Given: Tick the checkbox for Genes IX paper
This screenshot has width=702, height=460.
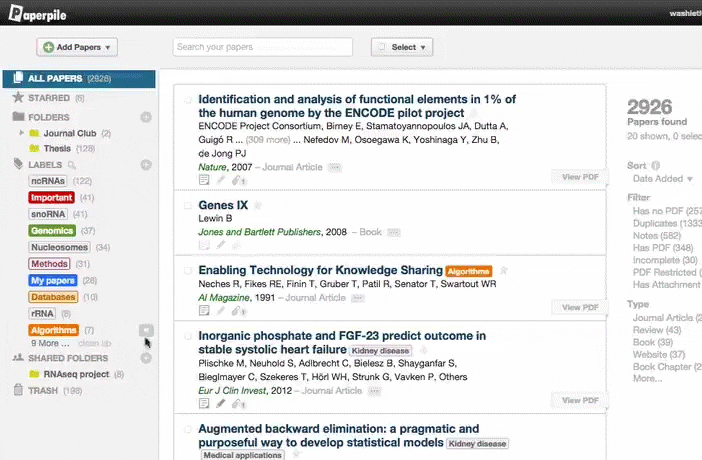Looking at the screenshot, I should [187, 205].
